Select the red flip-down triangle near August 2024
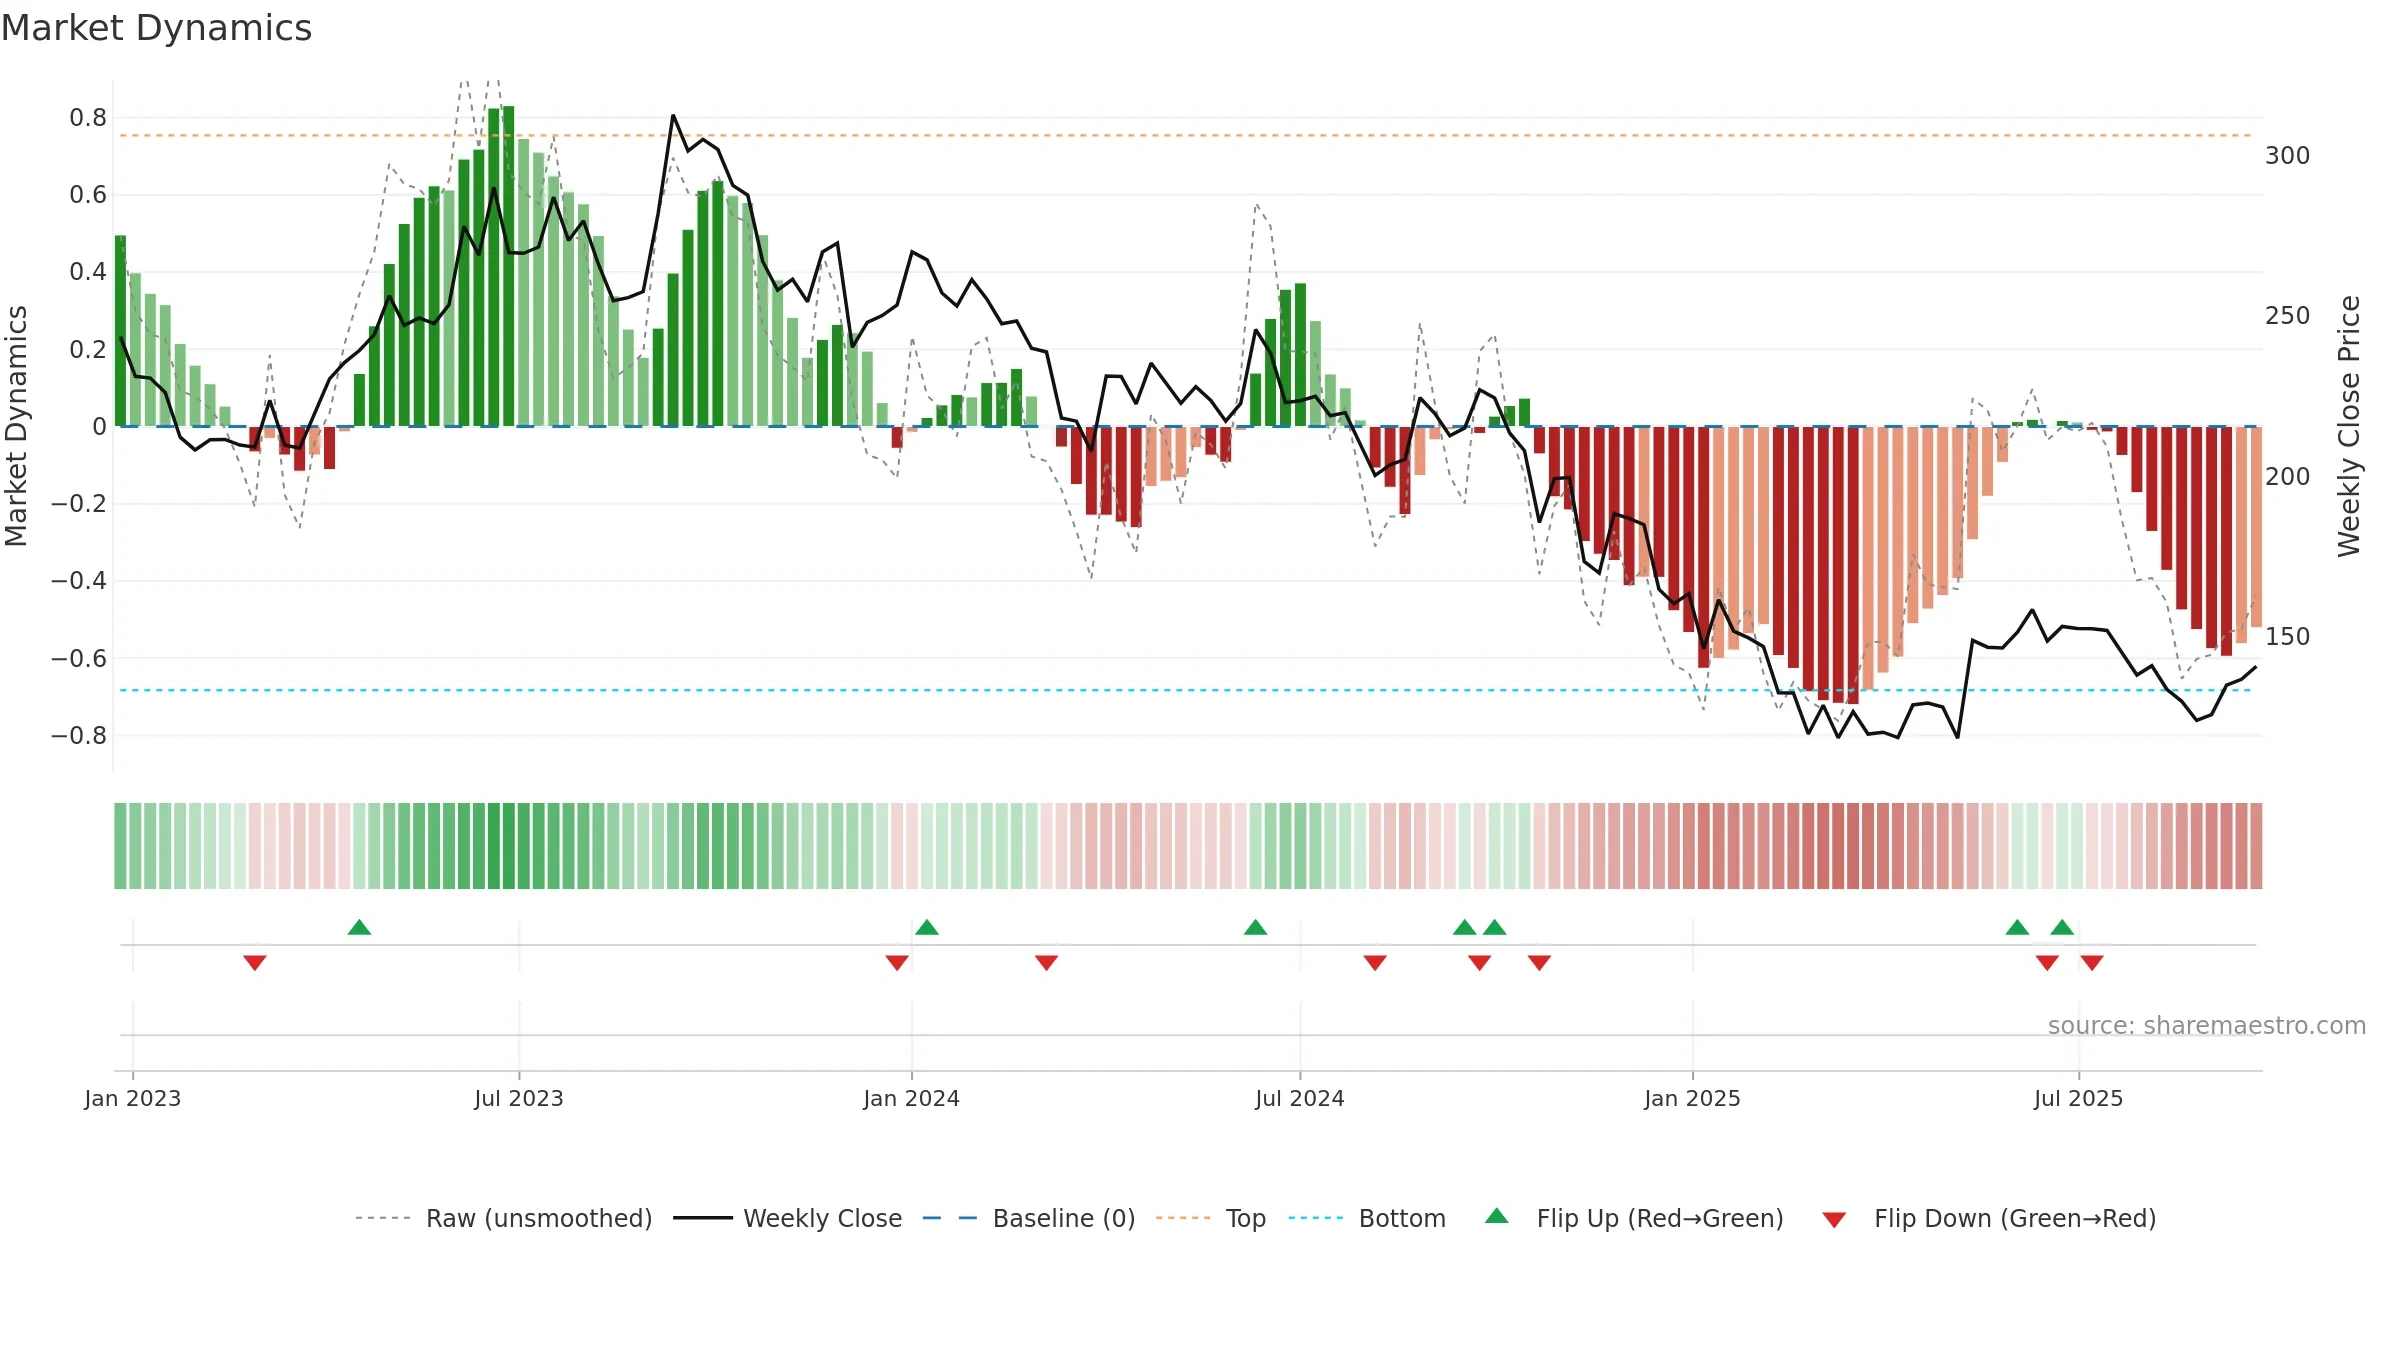2400x1350 pixels. click(1375, 963)
